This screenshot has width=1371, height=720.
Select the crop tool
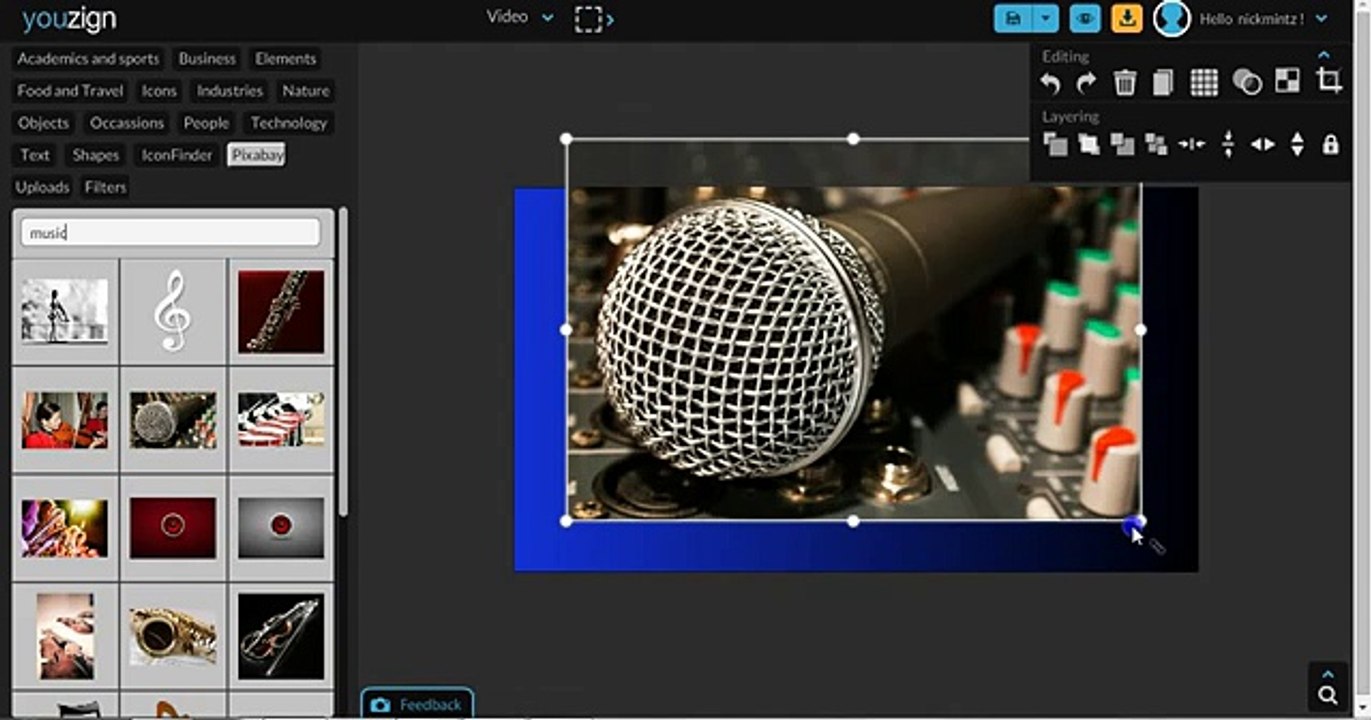click(1329, 80)
